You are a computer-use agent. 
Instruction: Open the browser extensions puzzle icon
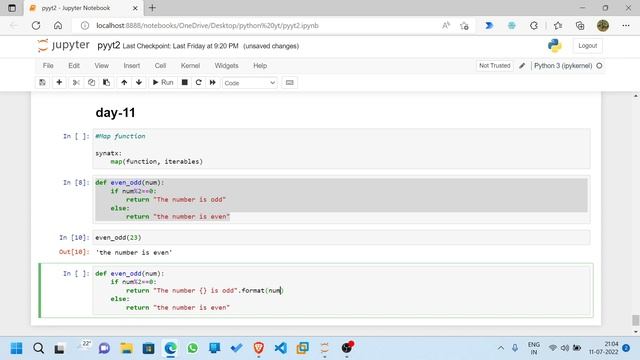pyautogui.click(x=533, y=26)
